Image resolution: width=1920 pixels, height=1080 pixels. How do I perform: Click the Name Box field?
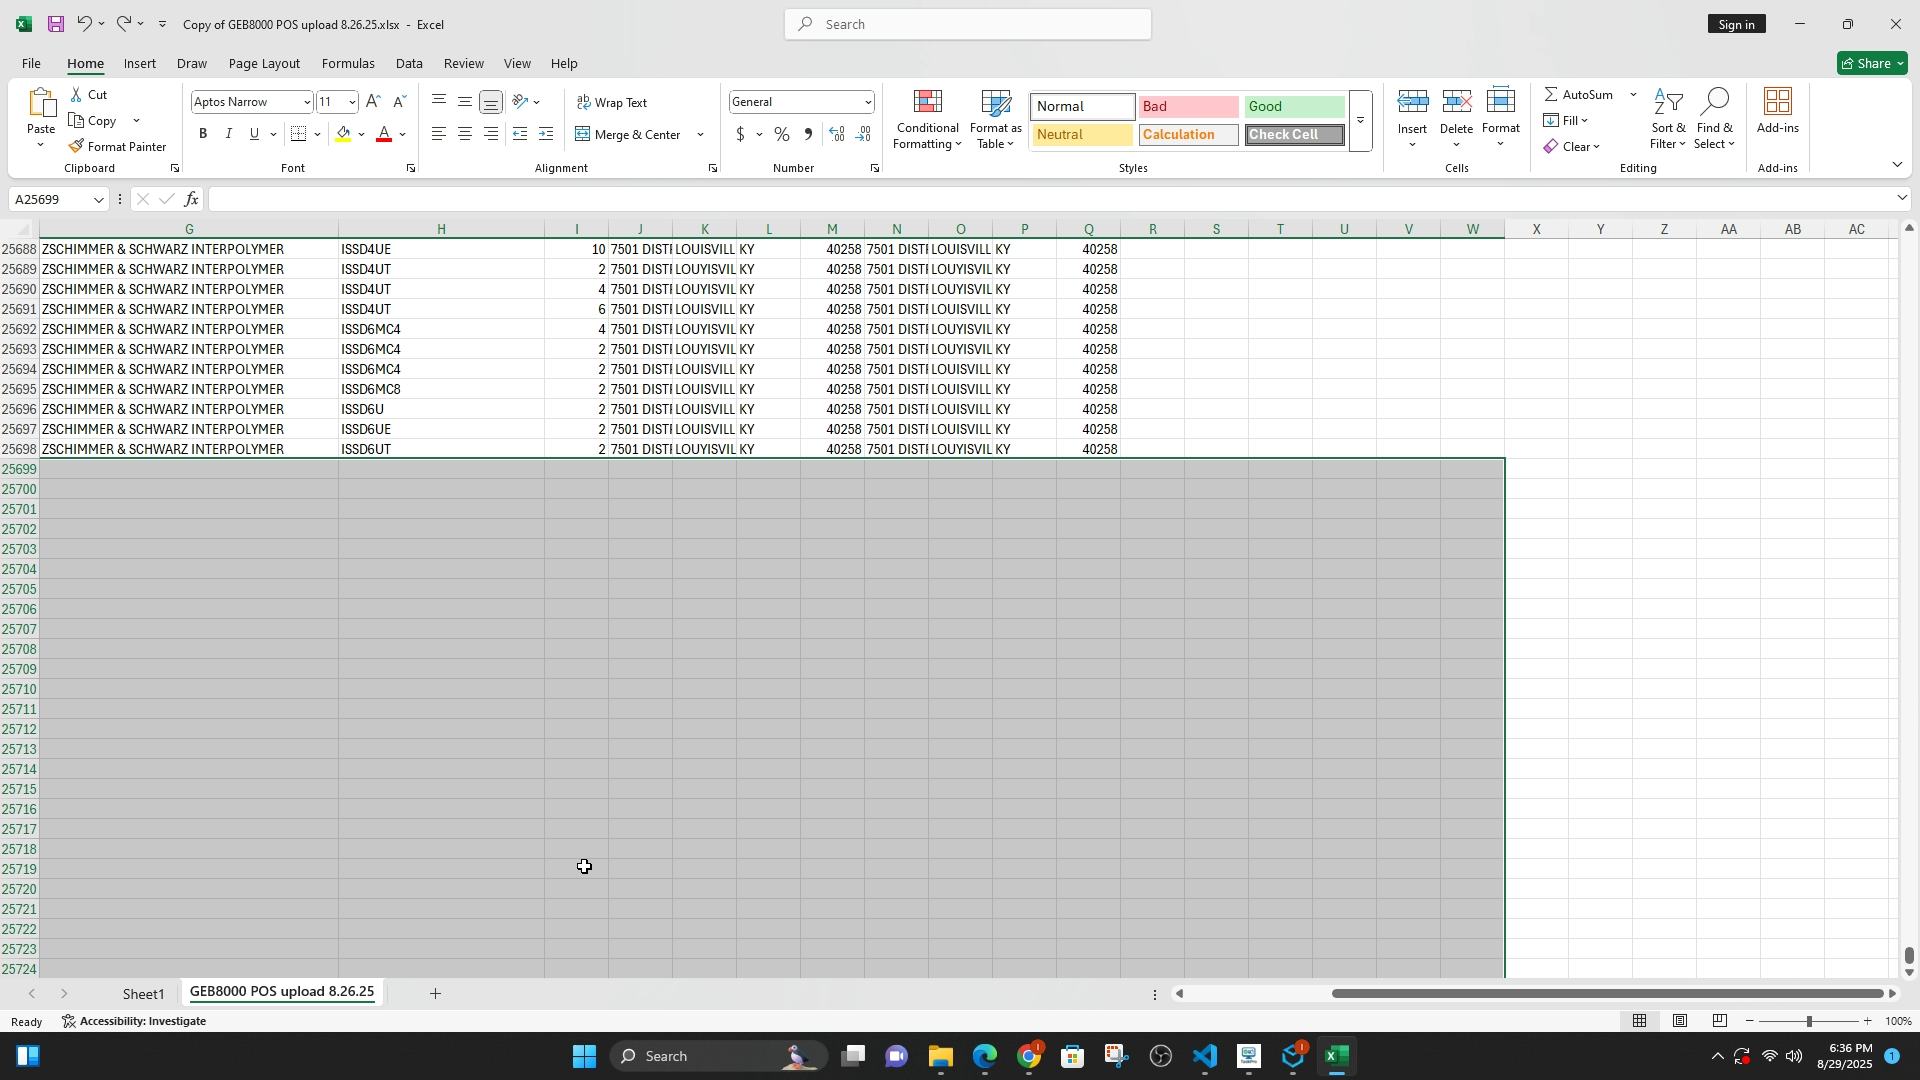click(50, 200)
